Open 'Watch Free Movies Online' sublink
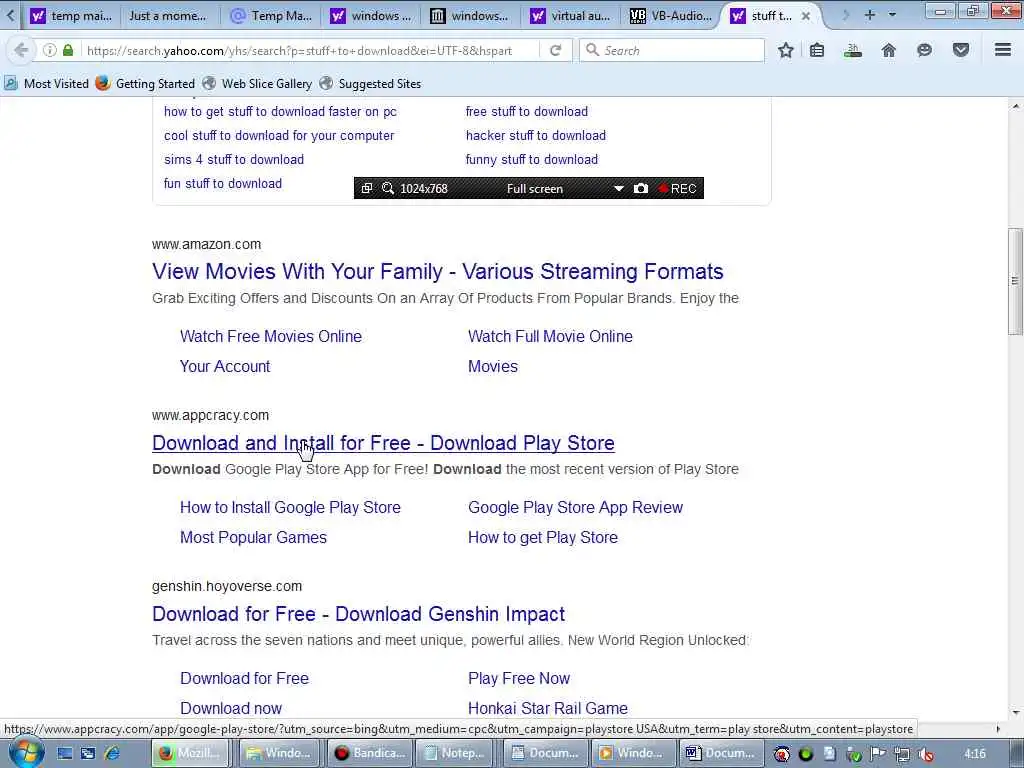 pyautogui.click(x=270, y=336)
